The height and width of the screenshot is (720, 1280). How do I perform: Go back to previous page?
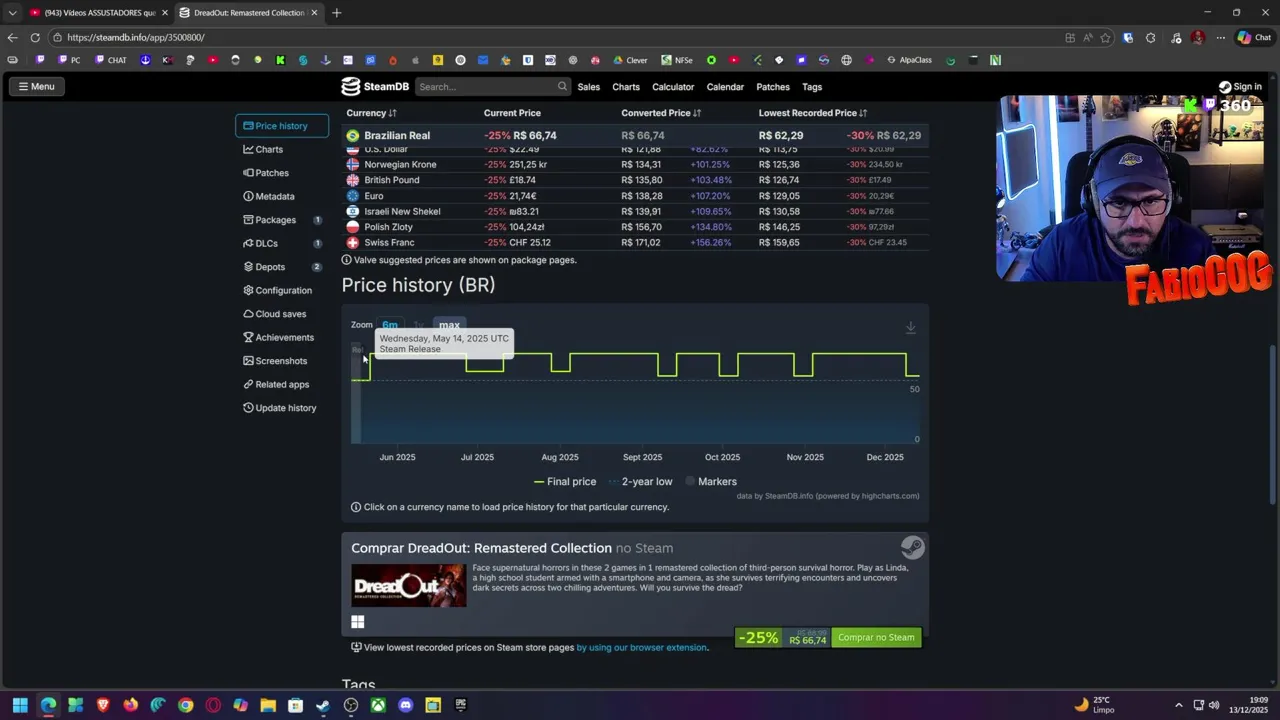click(12, 38)
